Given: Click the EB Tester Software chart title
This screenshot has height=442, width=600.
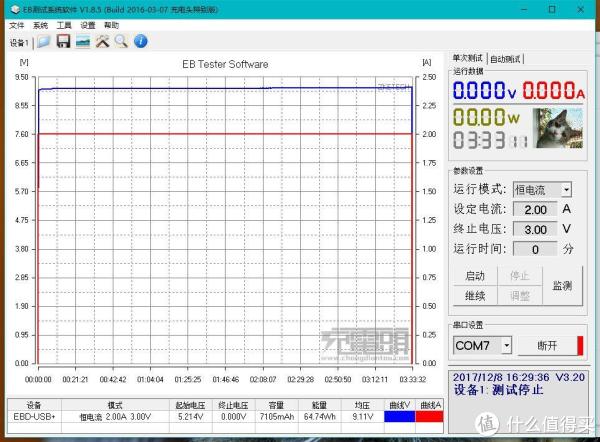Looking at the screenshot, I should [225, 64].
